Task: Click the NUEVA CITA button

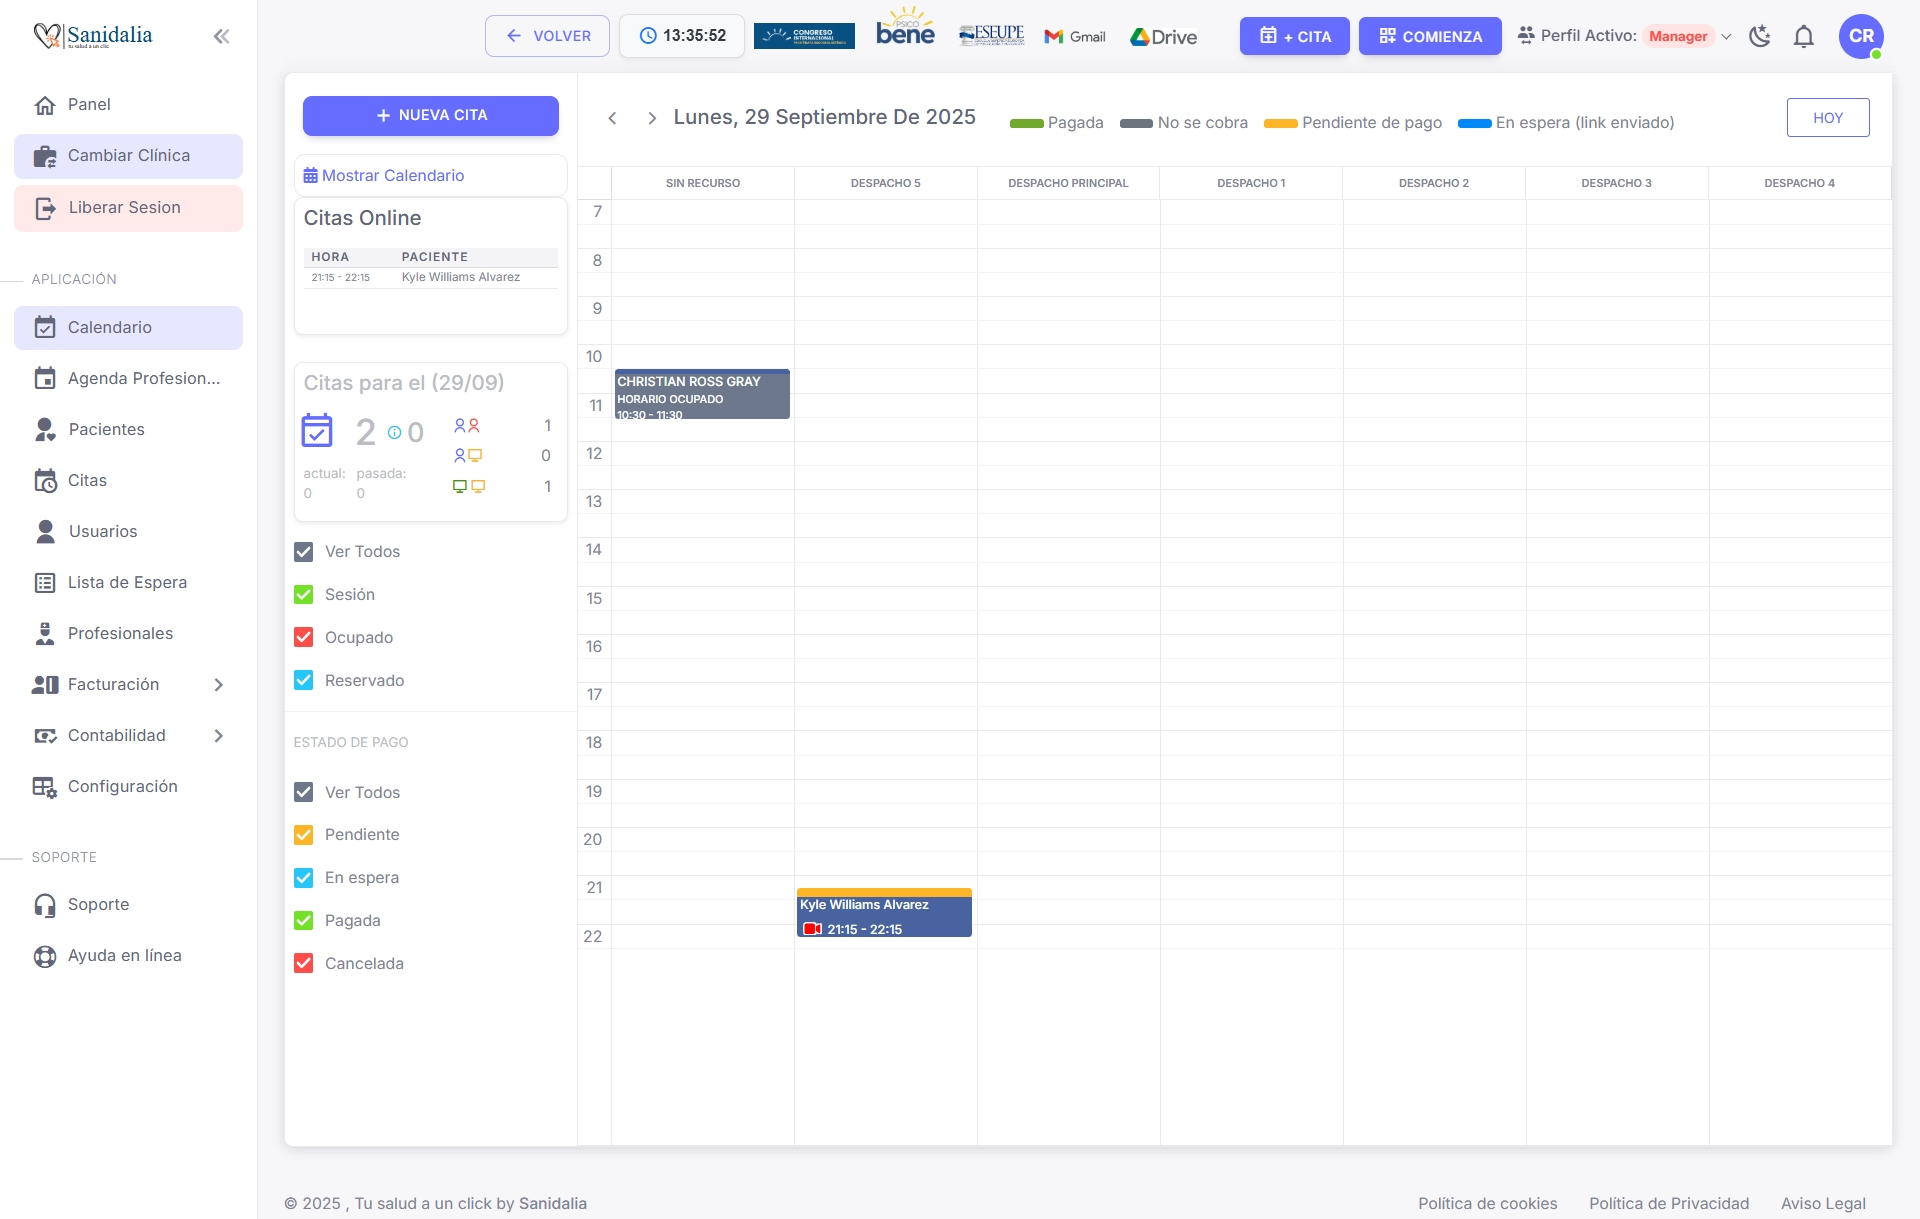Action: click(x=430, y=115)
